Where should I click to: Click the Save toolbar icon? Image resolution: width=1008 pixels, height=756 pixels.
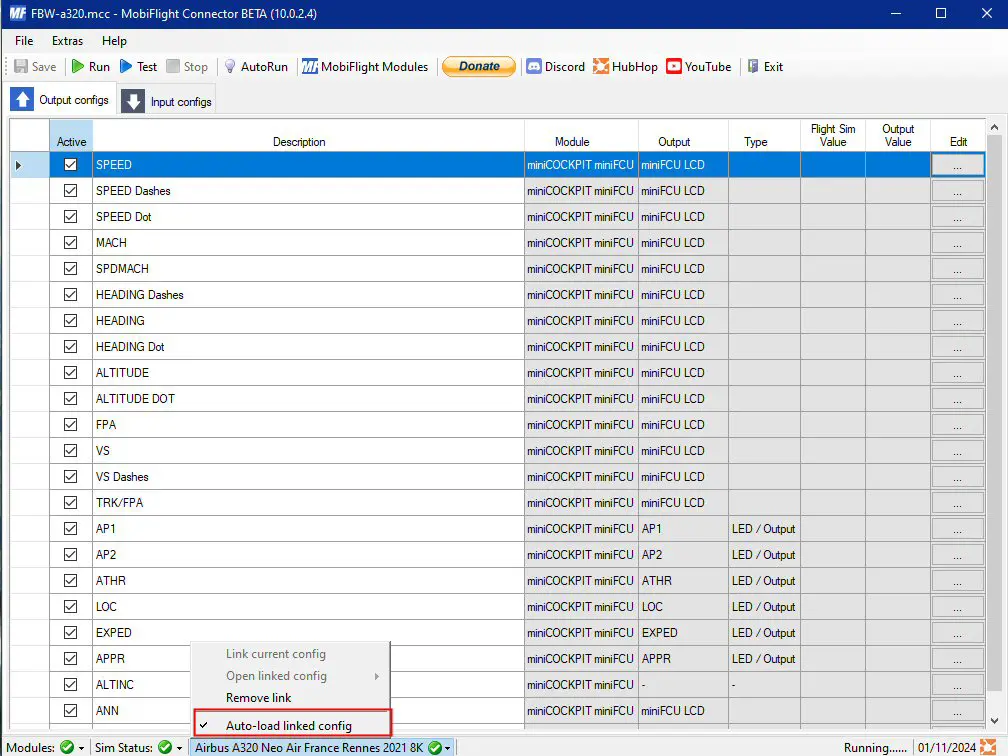tap(21, 66)
